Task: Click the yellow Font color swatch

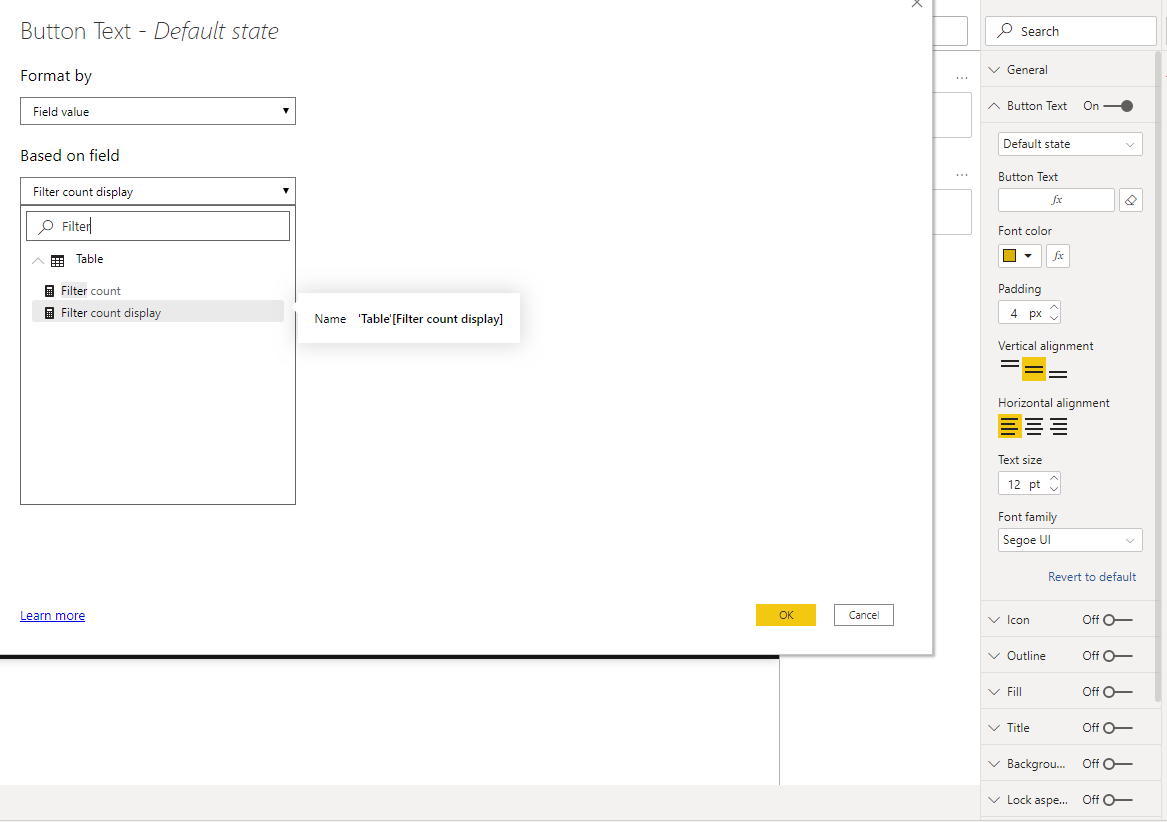Action: pos(1012,255)
